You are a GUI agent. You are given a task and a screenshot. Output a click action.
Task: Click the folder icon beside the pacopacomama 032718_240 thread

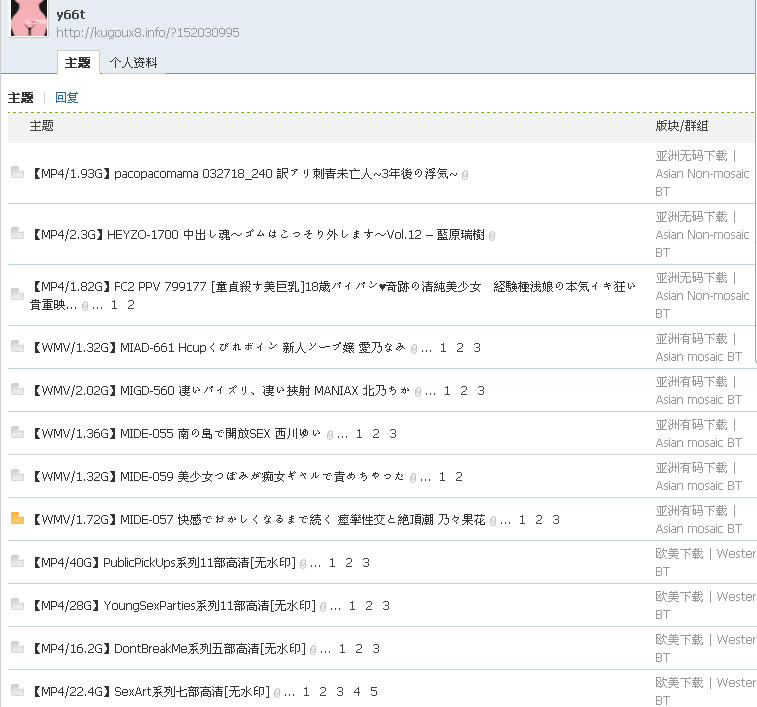pyautogui.click(x=17, y=172)
